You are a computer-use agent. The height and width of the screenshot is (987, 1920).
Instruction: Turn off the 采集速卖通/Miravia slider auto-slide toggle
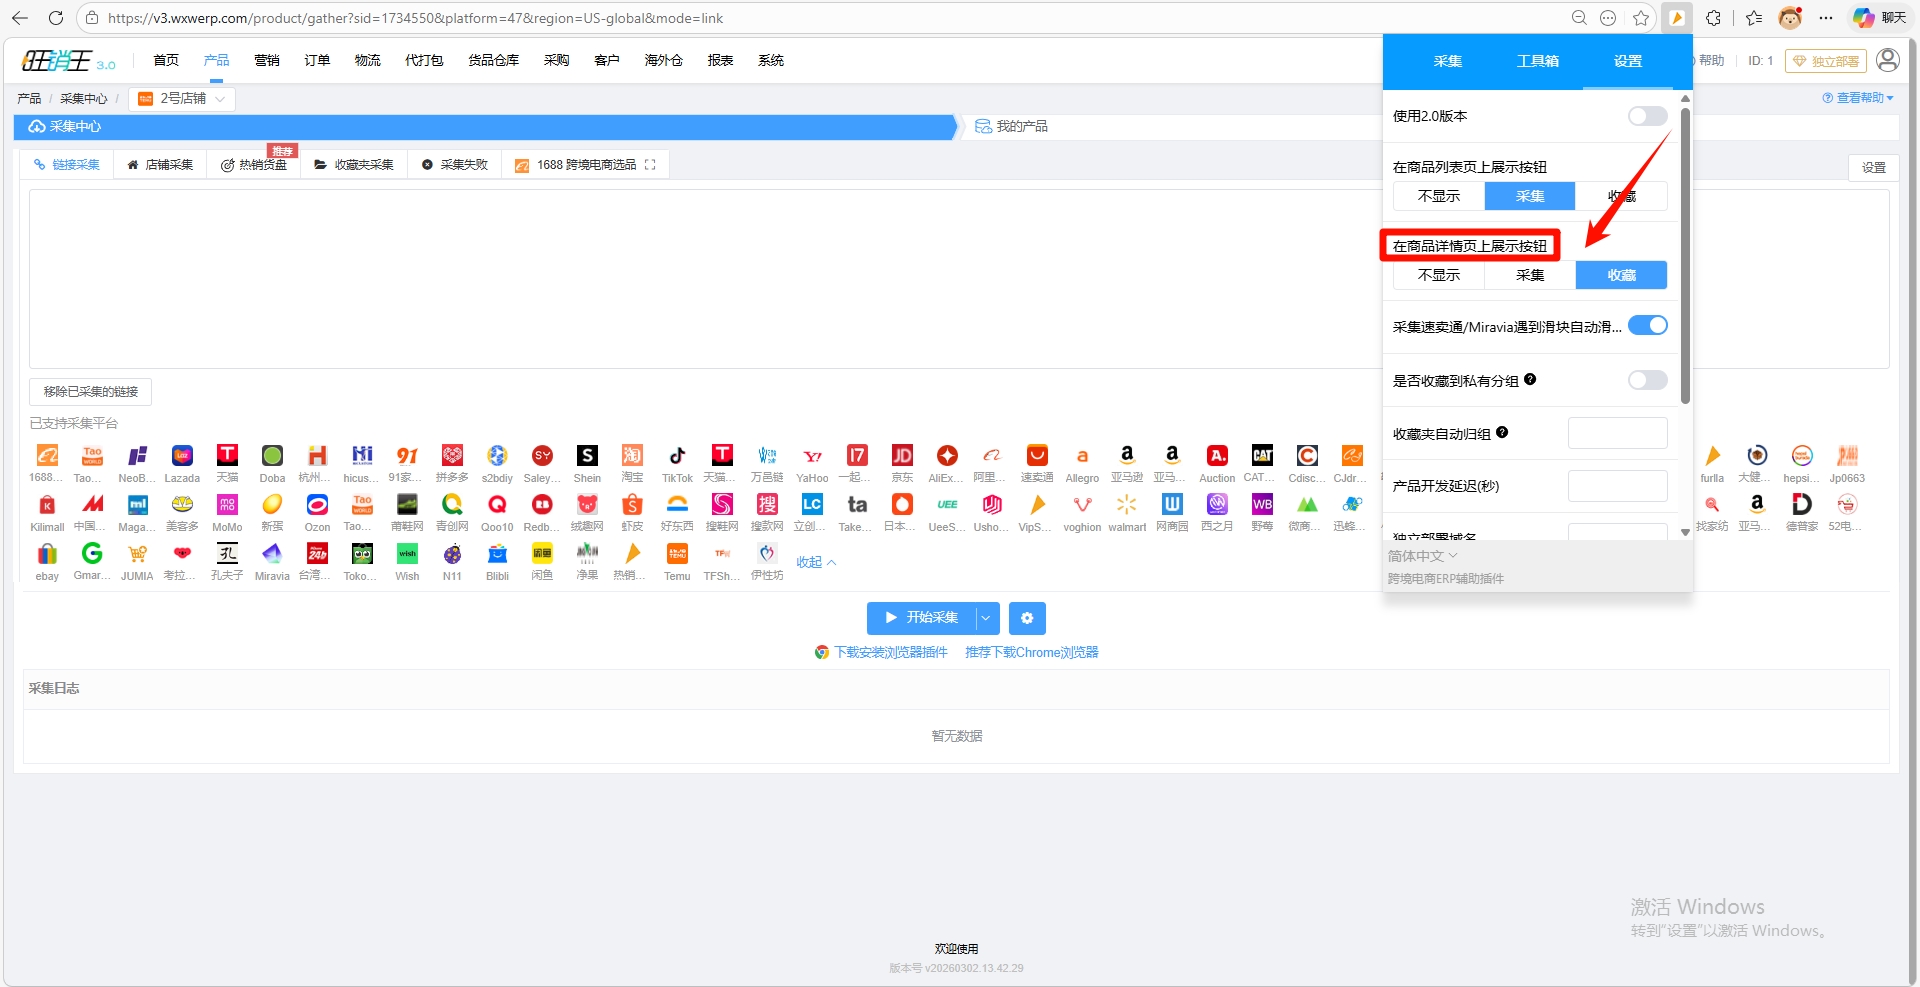pos(1647,326)
